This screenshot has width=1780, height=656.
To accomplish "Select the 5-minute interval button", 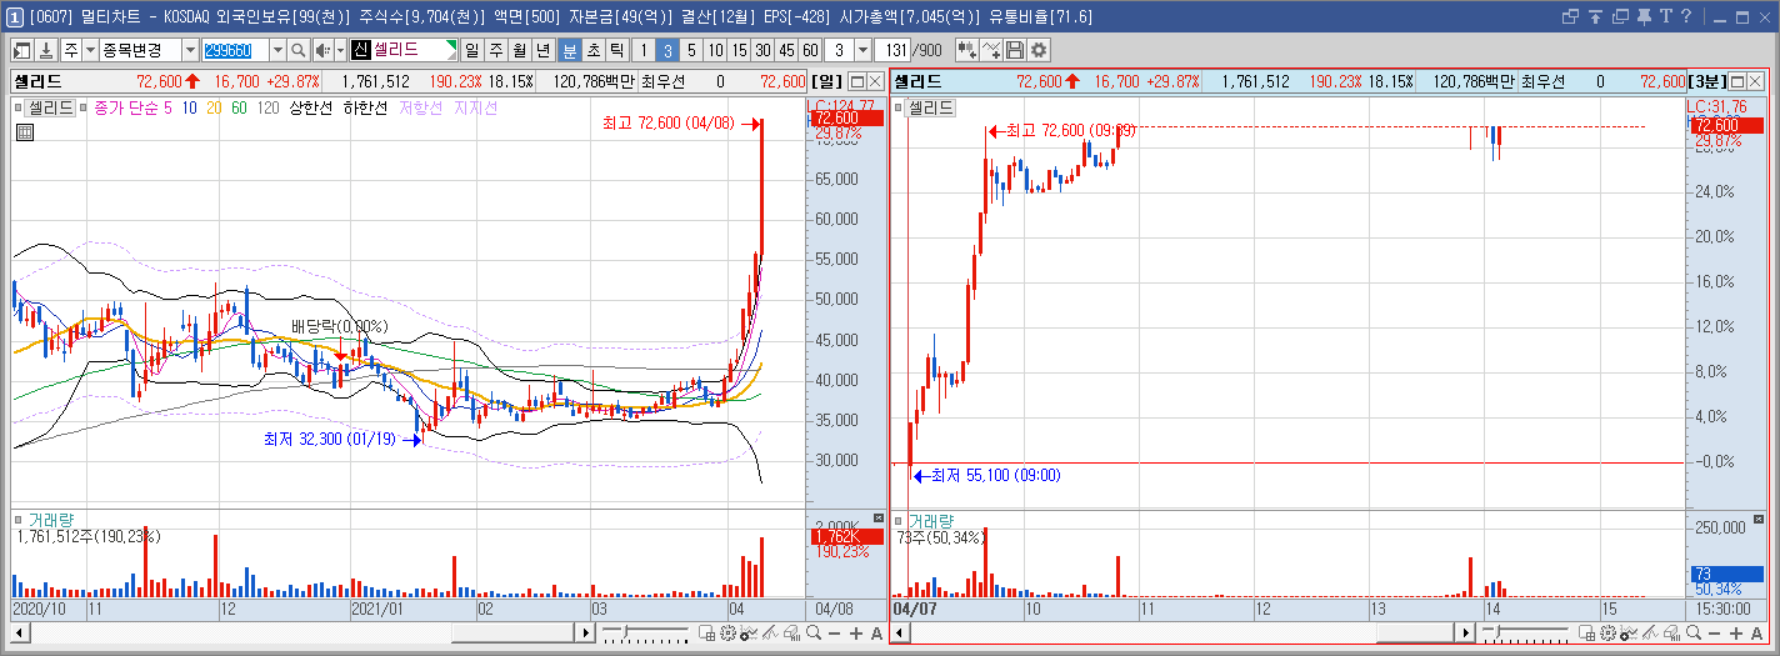I will click(691, 50).
